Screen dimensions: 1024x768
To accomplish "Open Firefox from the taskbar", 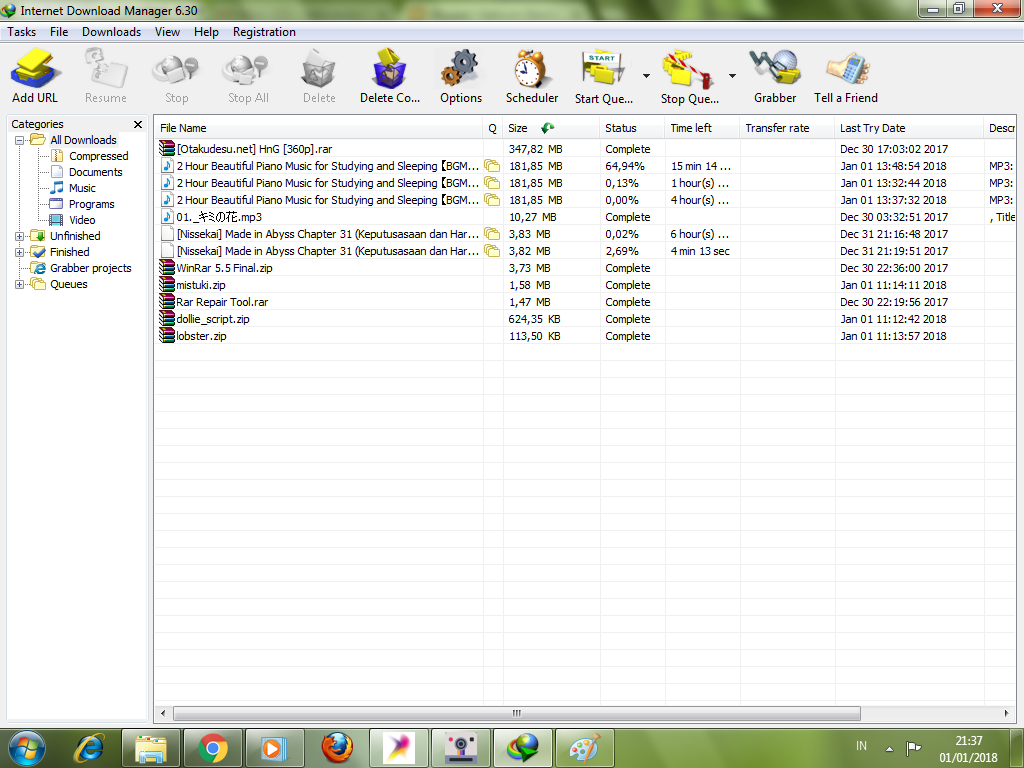I will click(x=337, y=748).
